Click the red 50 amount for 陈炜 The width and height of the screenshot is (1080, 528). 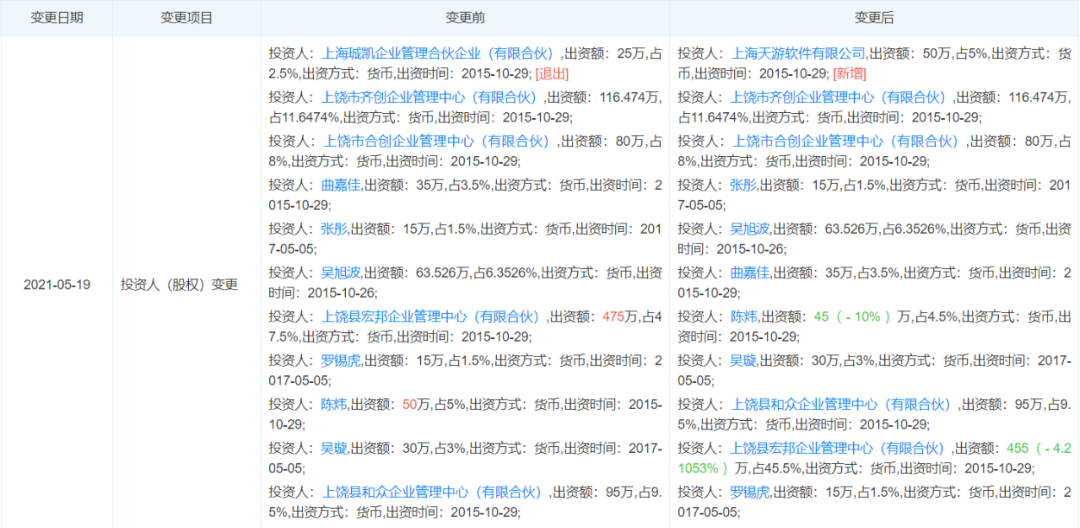(410, 405)
